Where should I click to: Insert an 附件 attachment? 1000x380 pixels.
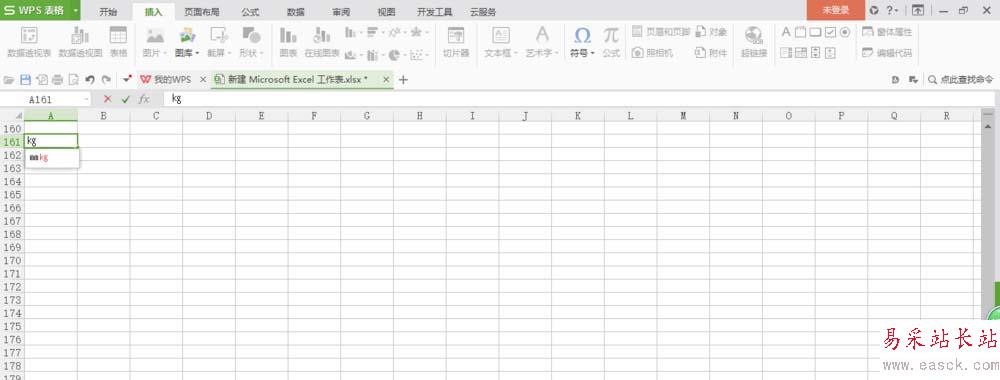[711, 53]
